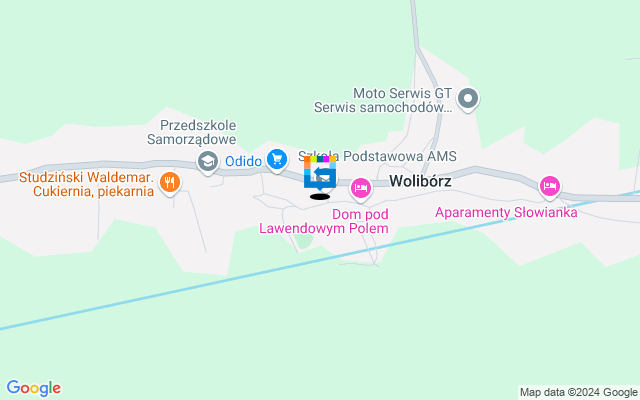Click the Aparamenty Słowianka label
640x400 pixels.
point(506,213)
